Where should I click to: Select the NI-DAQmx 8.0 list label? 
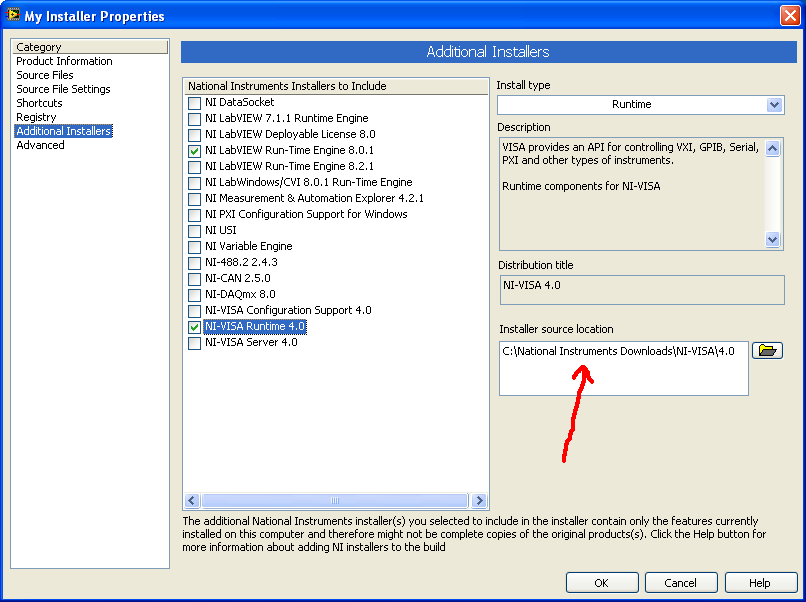[x=240, y=295]
